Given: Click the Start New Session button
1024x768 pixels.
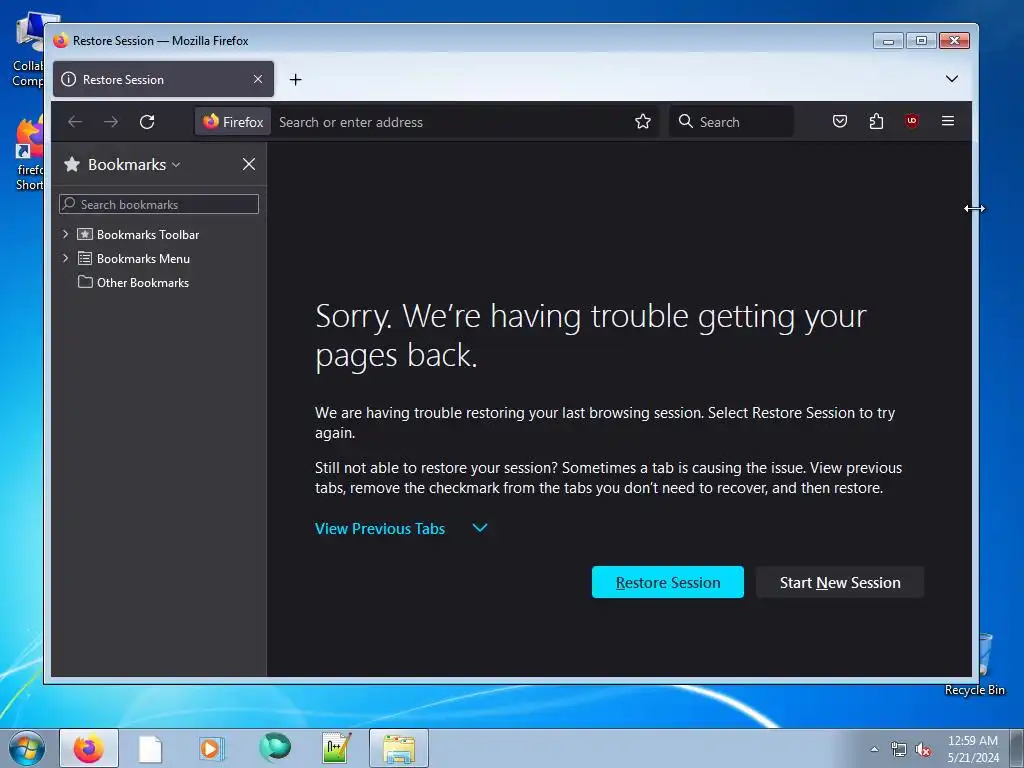Looking at the screenshot, I should click(x=840, y=582).
